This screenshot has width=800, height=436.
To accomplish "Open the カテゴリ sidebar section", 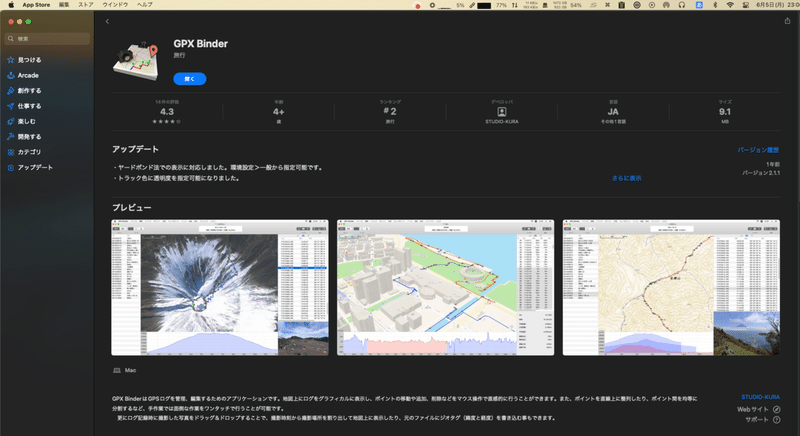I will coord(24,152).
